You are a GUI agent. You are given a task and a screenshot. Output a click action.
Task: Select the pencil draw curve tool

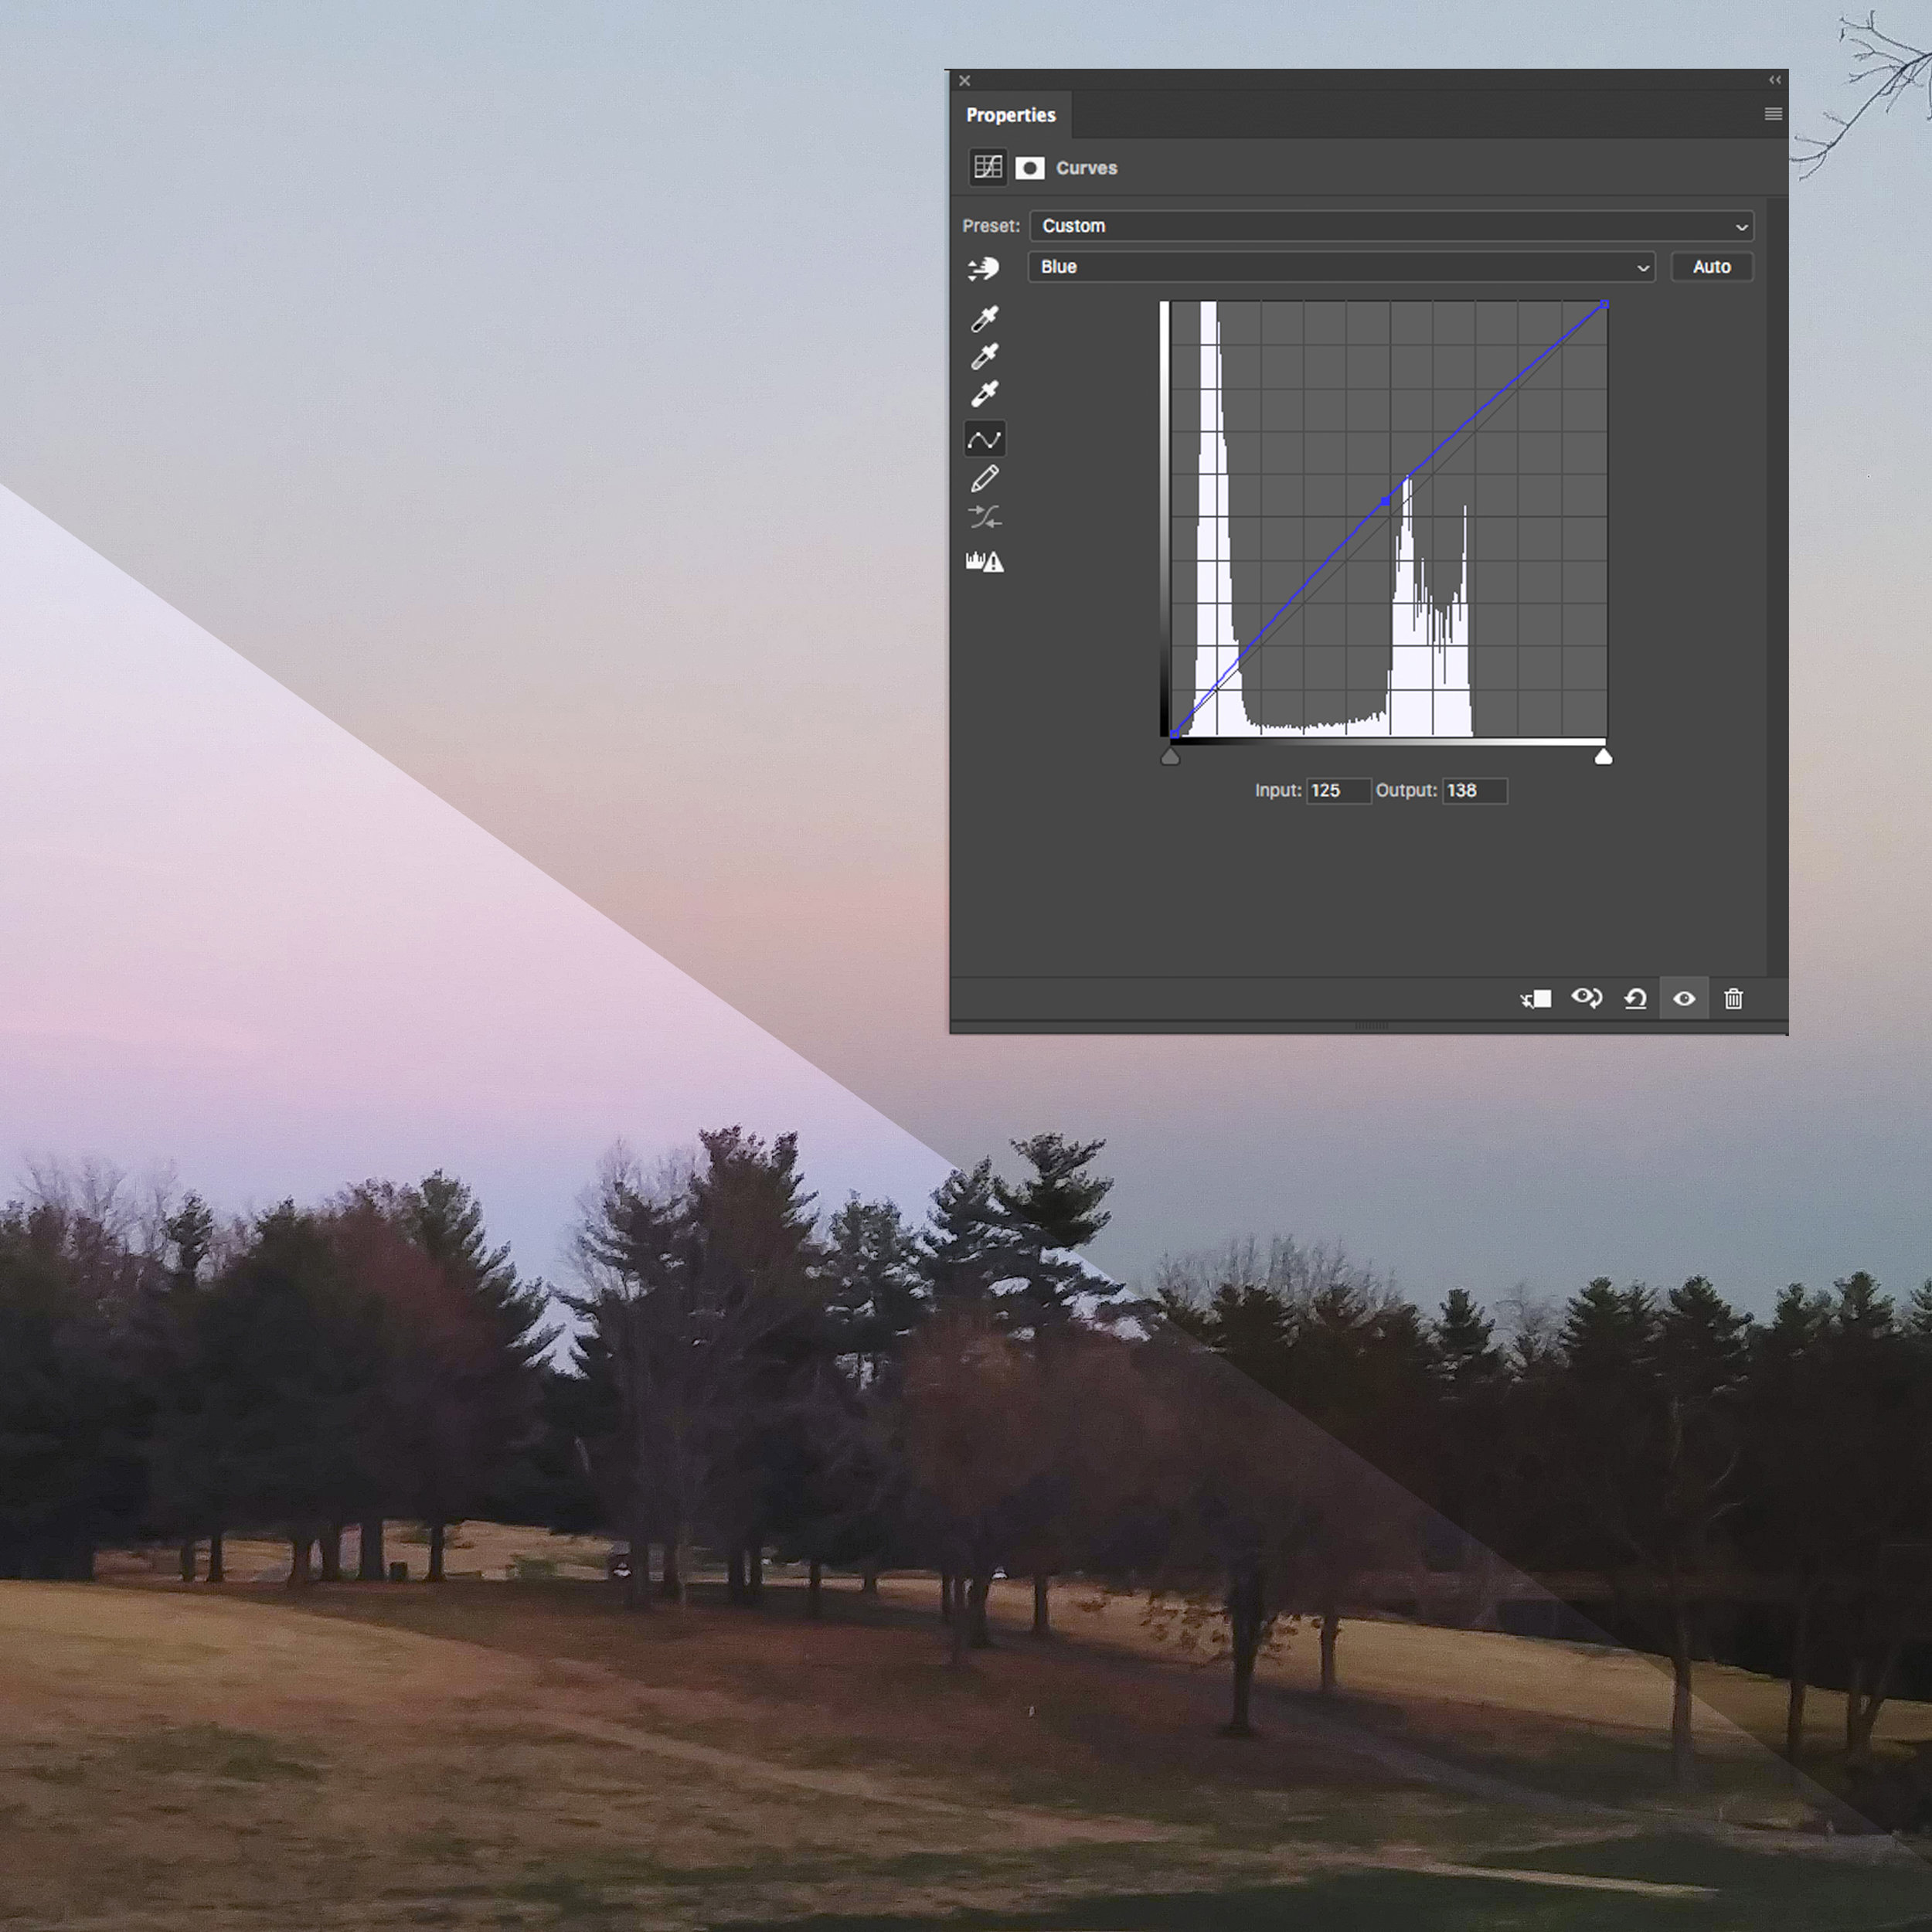[x=984, y=479]
